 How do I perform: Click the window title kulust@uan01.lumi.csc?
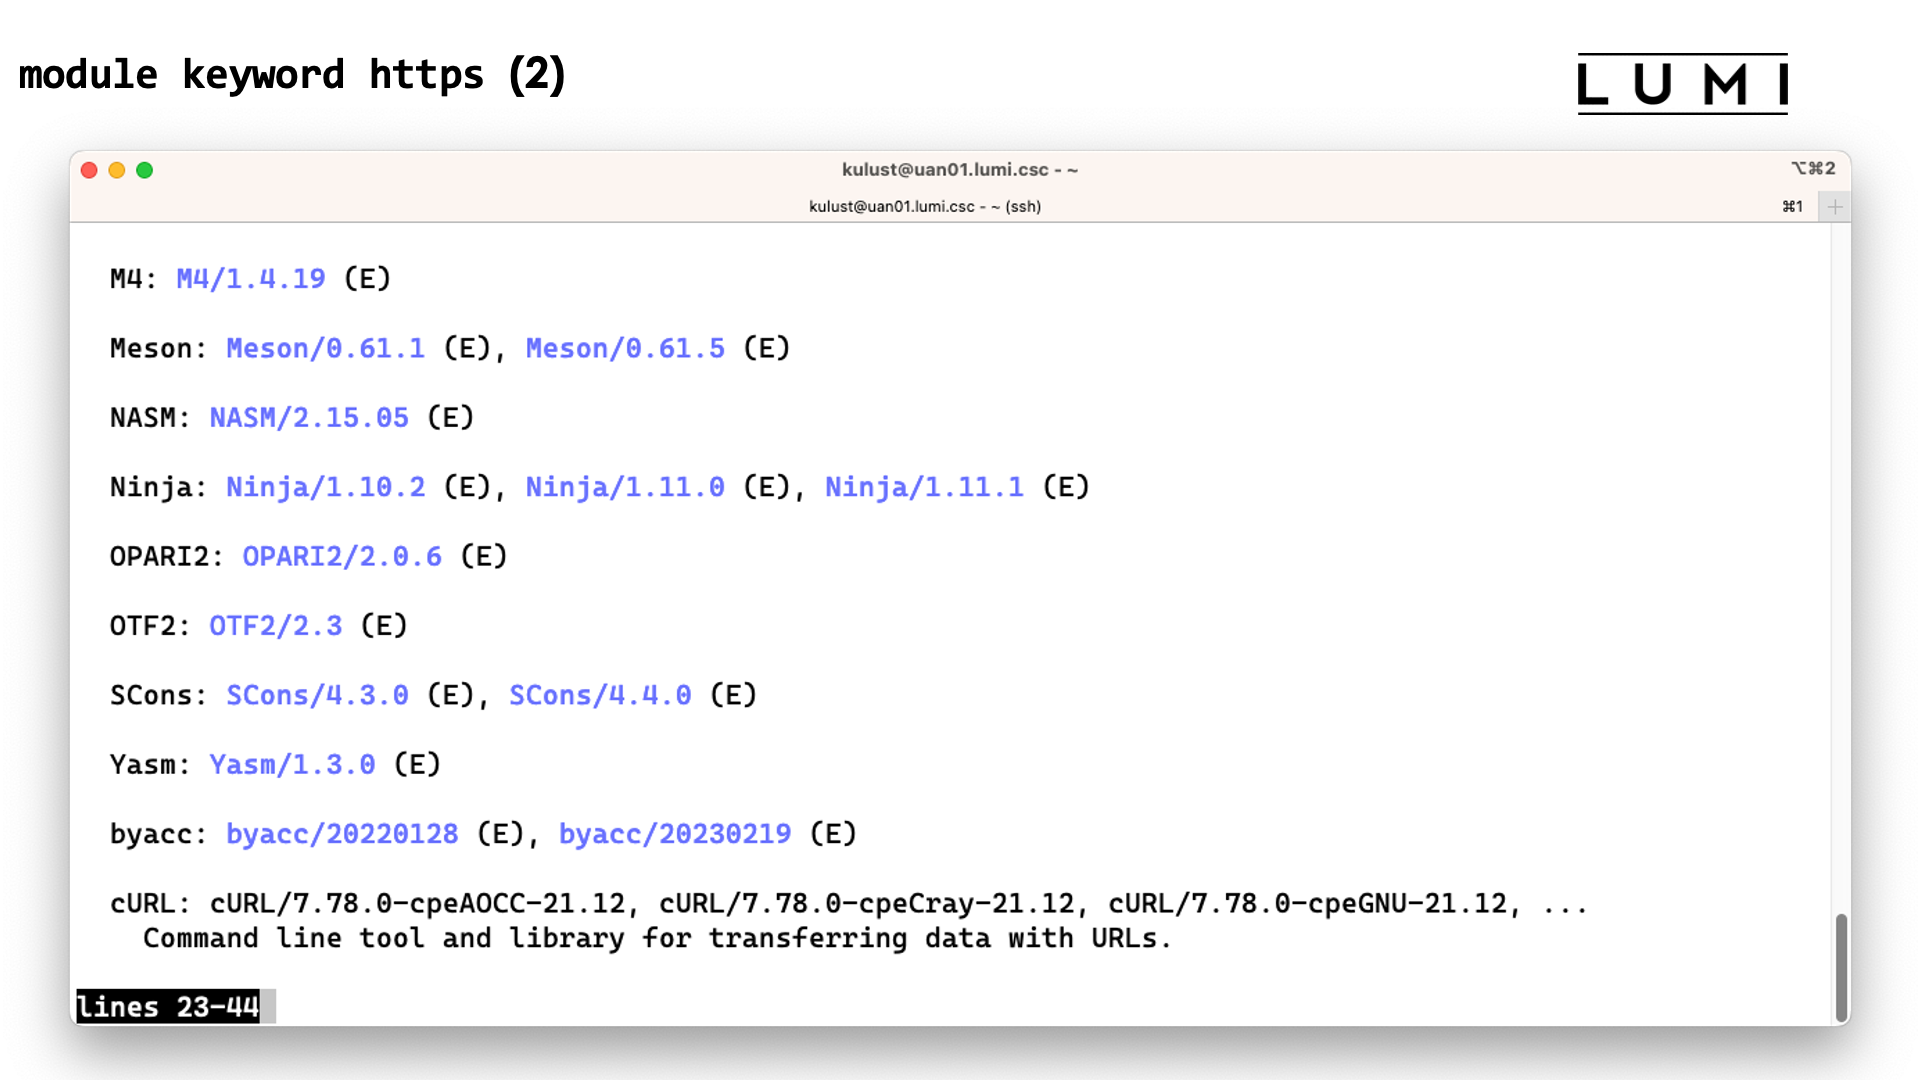960,170
